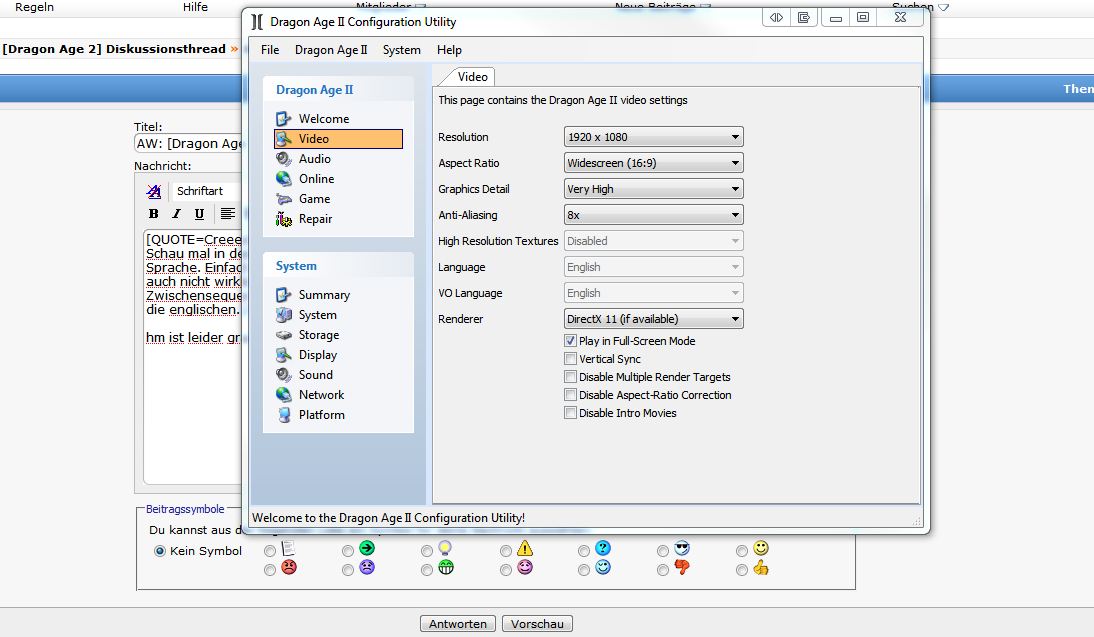Click the Display monitor icon
This screenshot has width=1094, height=637.
tap(283, 354)
